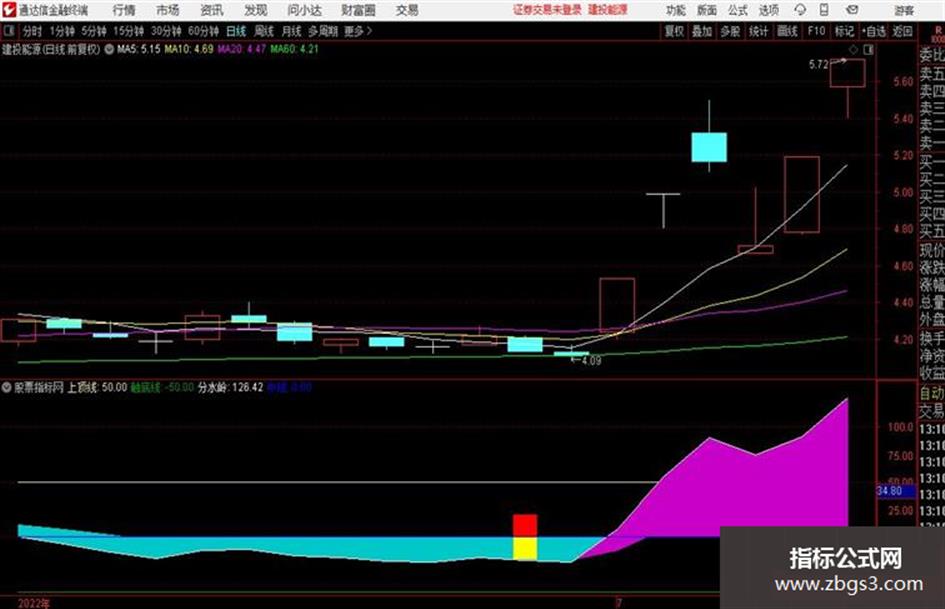Open the 资讯 menu

click(212, 10)
